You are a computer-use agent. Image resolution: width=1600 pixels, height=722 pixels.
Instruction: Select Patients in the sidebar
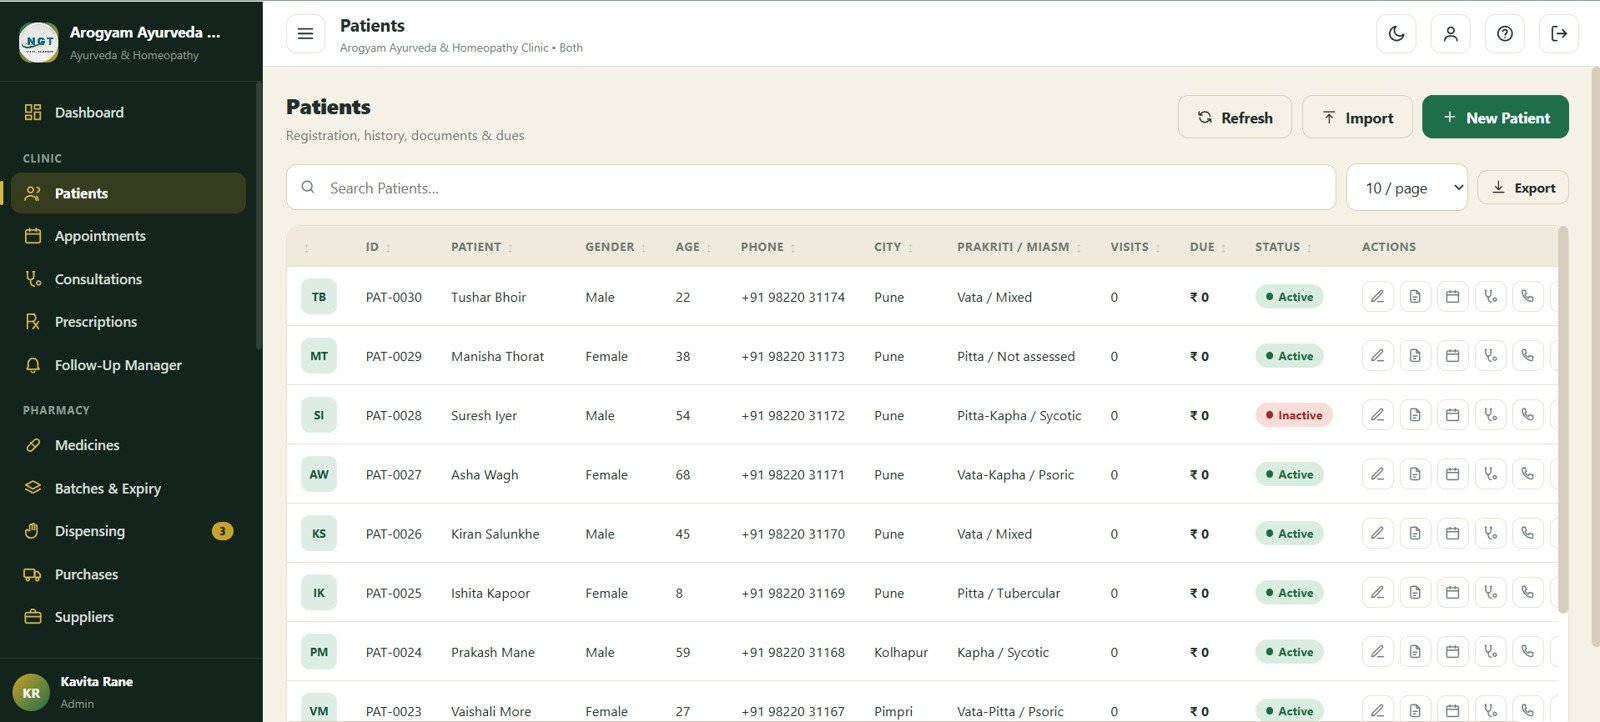(x=128, y=193)
